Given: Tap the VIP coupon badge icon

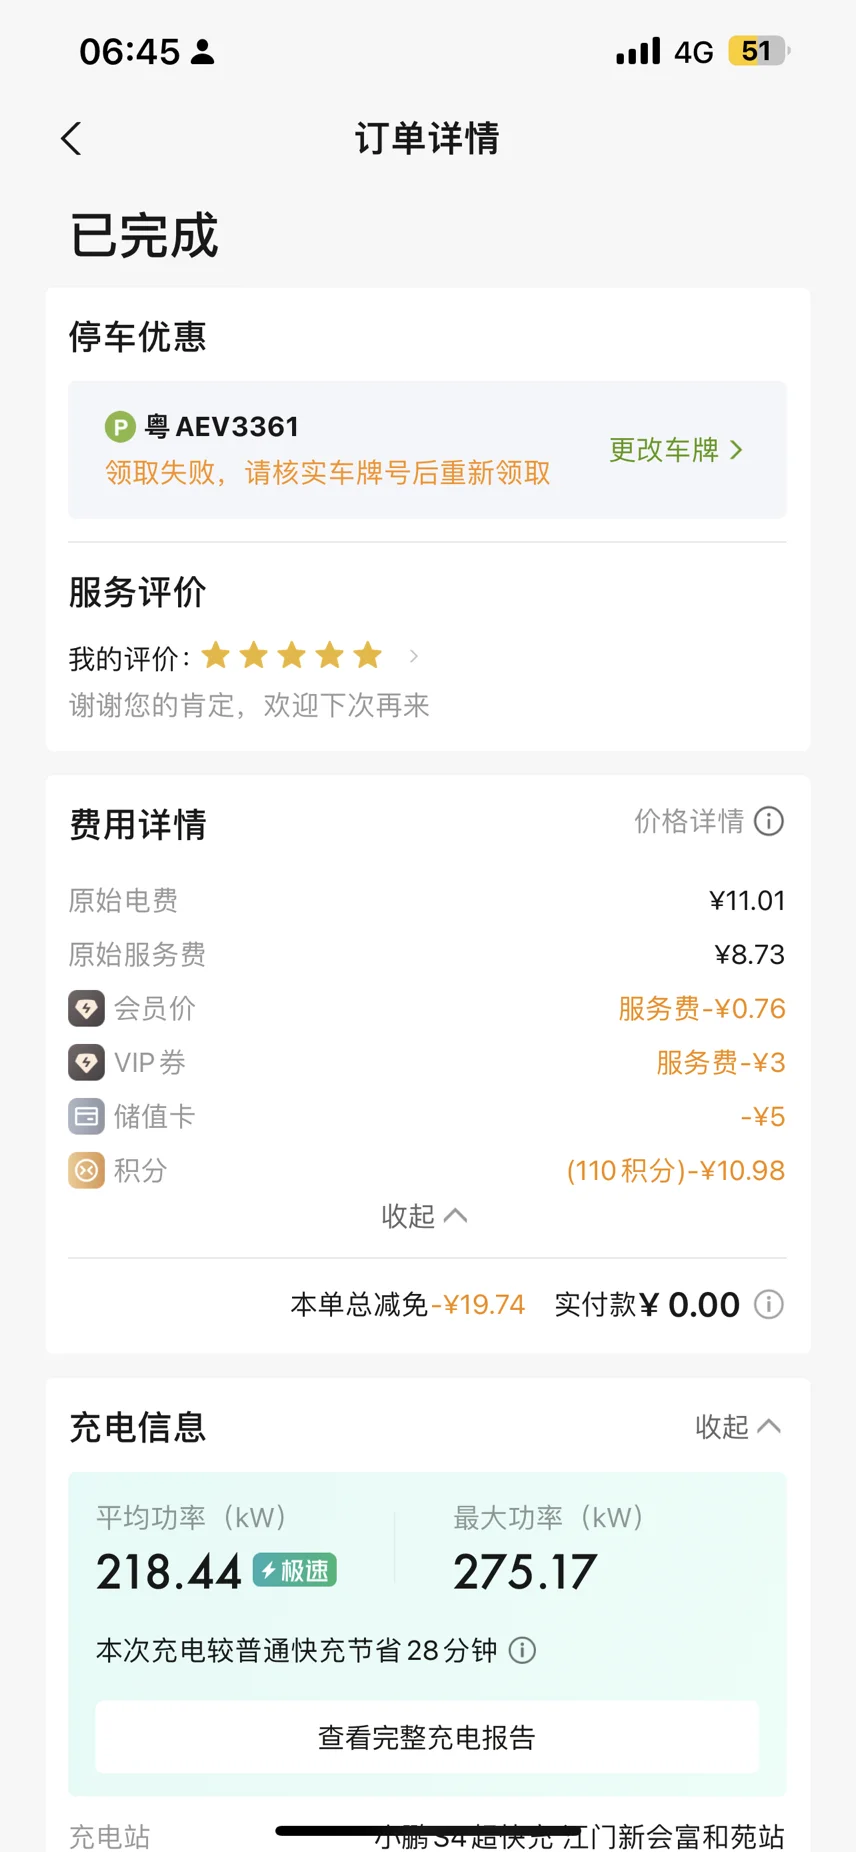Looking at the screenshot, I should 86,1062.
